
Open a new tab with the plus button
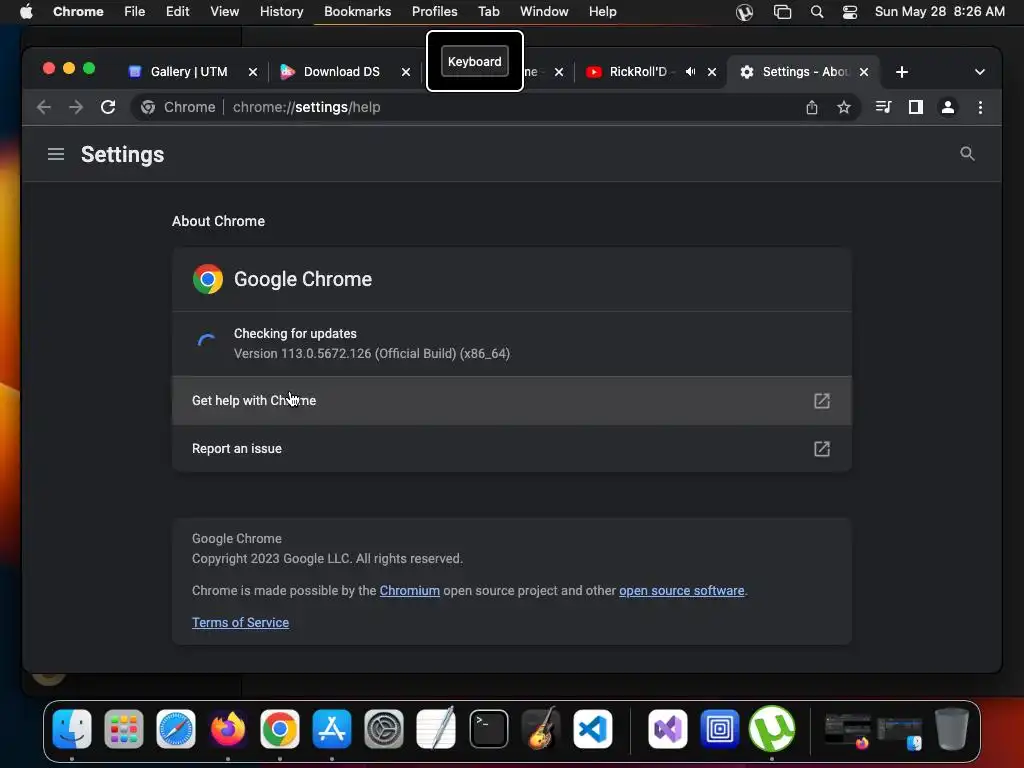(x=902, y=72)
